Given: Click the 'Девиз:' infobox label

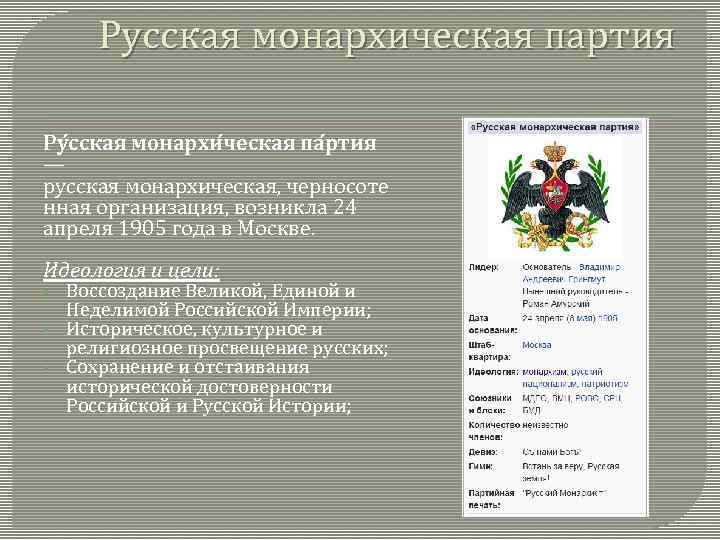Looking at the screenshot, I should [483, 452].
